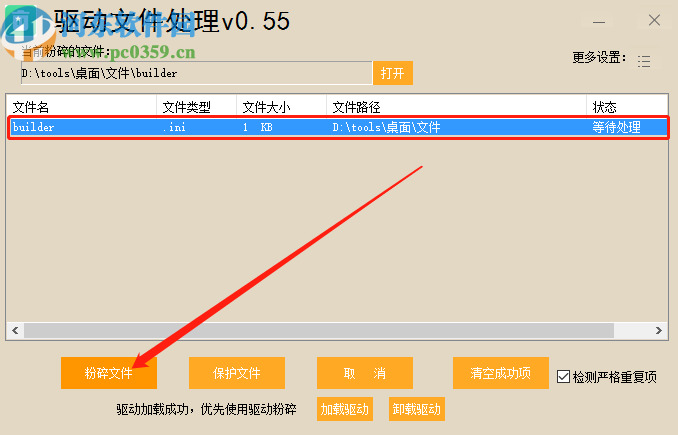Sort by the 文件名 column header
The height and width of the screenshot is (435, 678).
tap(81, 107)
